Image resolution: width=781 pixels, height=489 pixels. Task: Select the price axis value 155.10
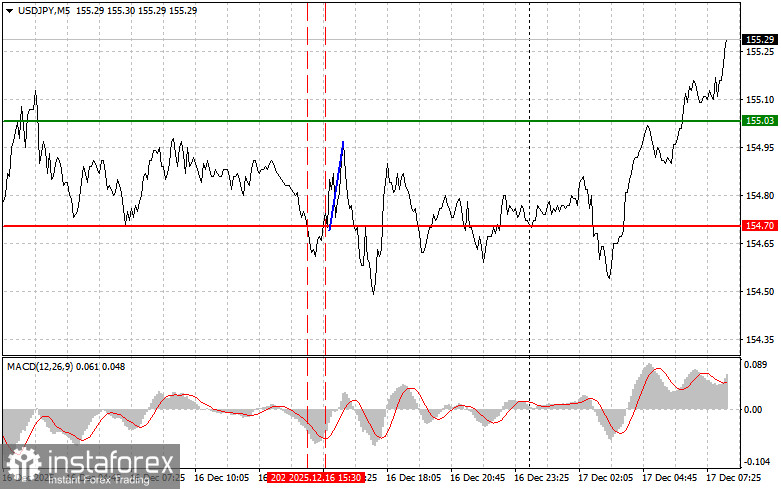(760, 100)
